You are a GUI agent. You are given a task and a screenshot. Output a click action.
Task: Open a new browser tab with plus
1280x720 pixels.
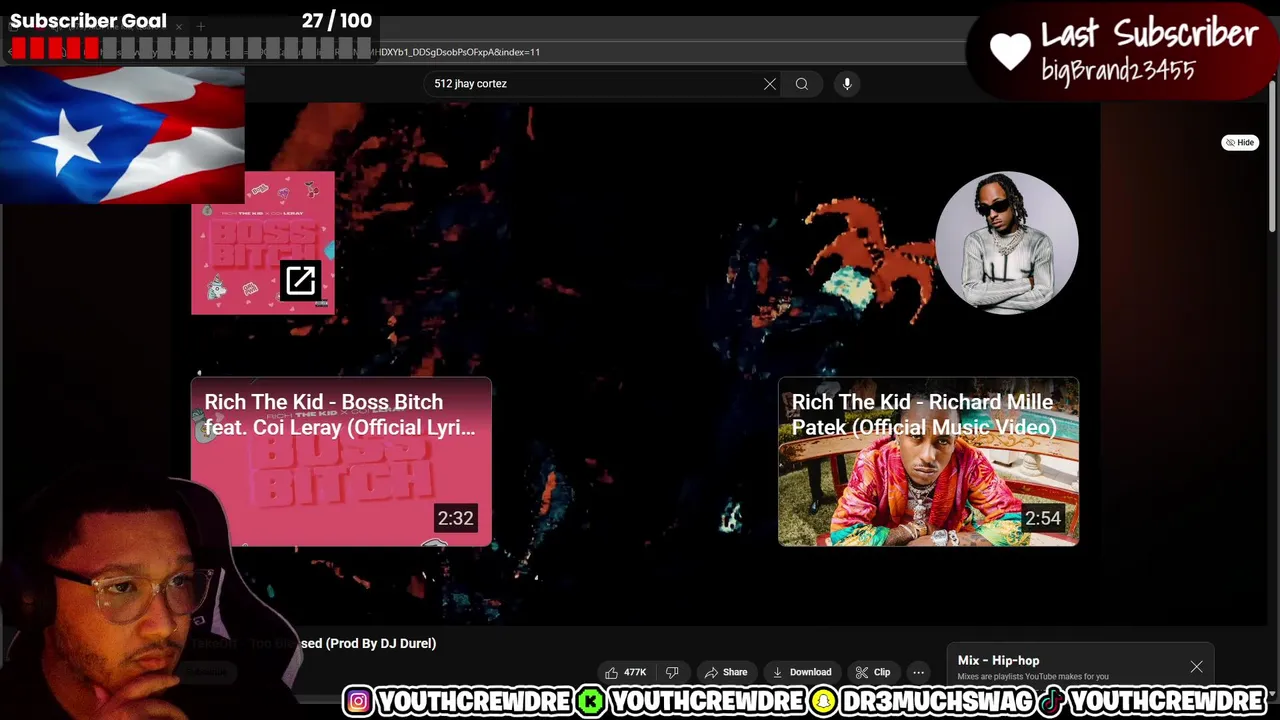200,26
